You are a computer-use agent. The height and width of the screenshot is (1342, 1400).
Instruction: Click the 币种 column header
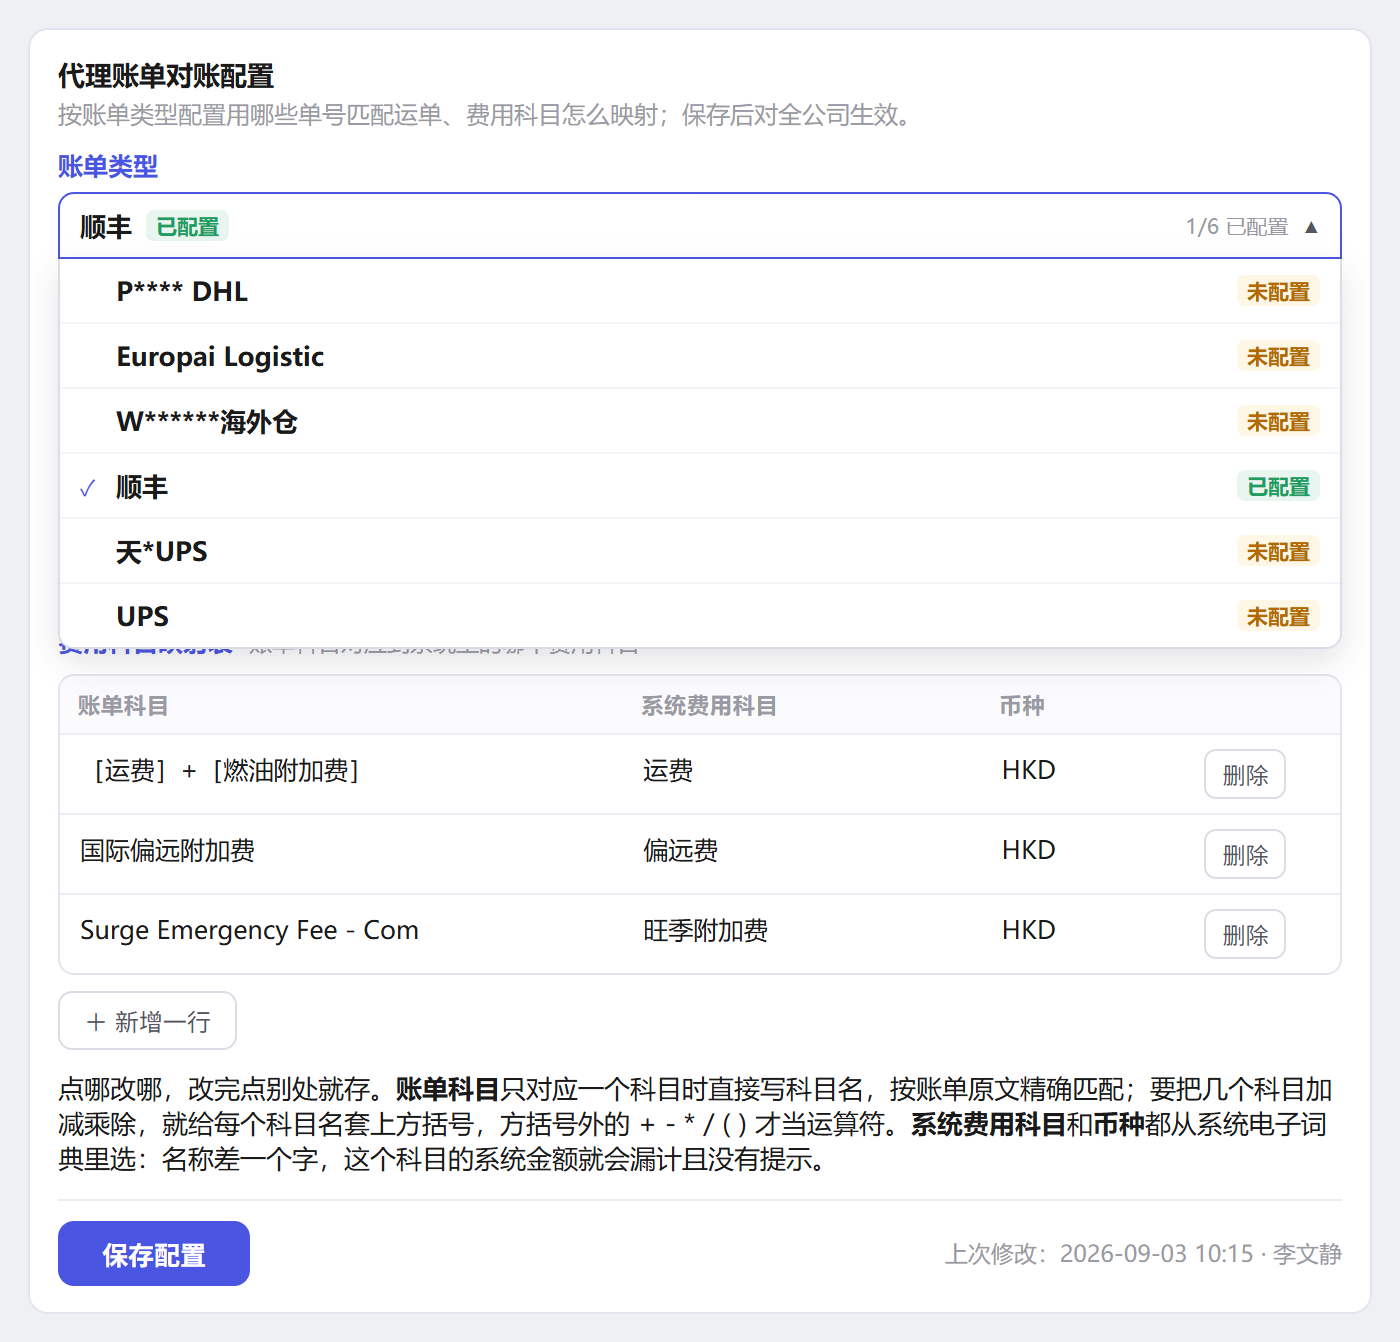point(1022,706)
